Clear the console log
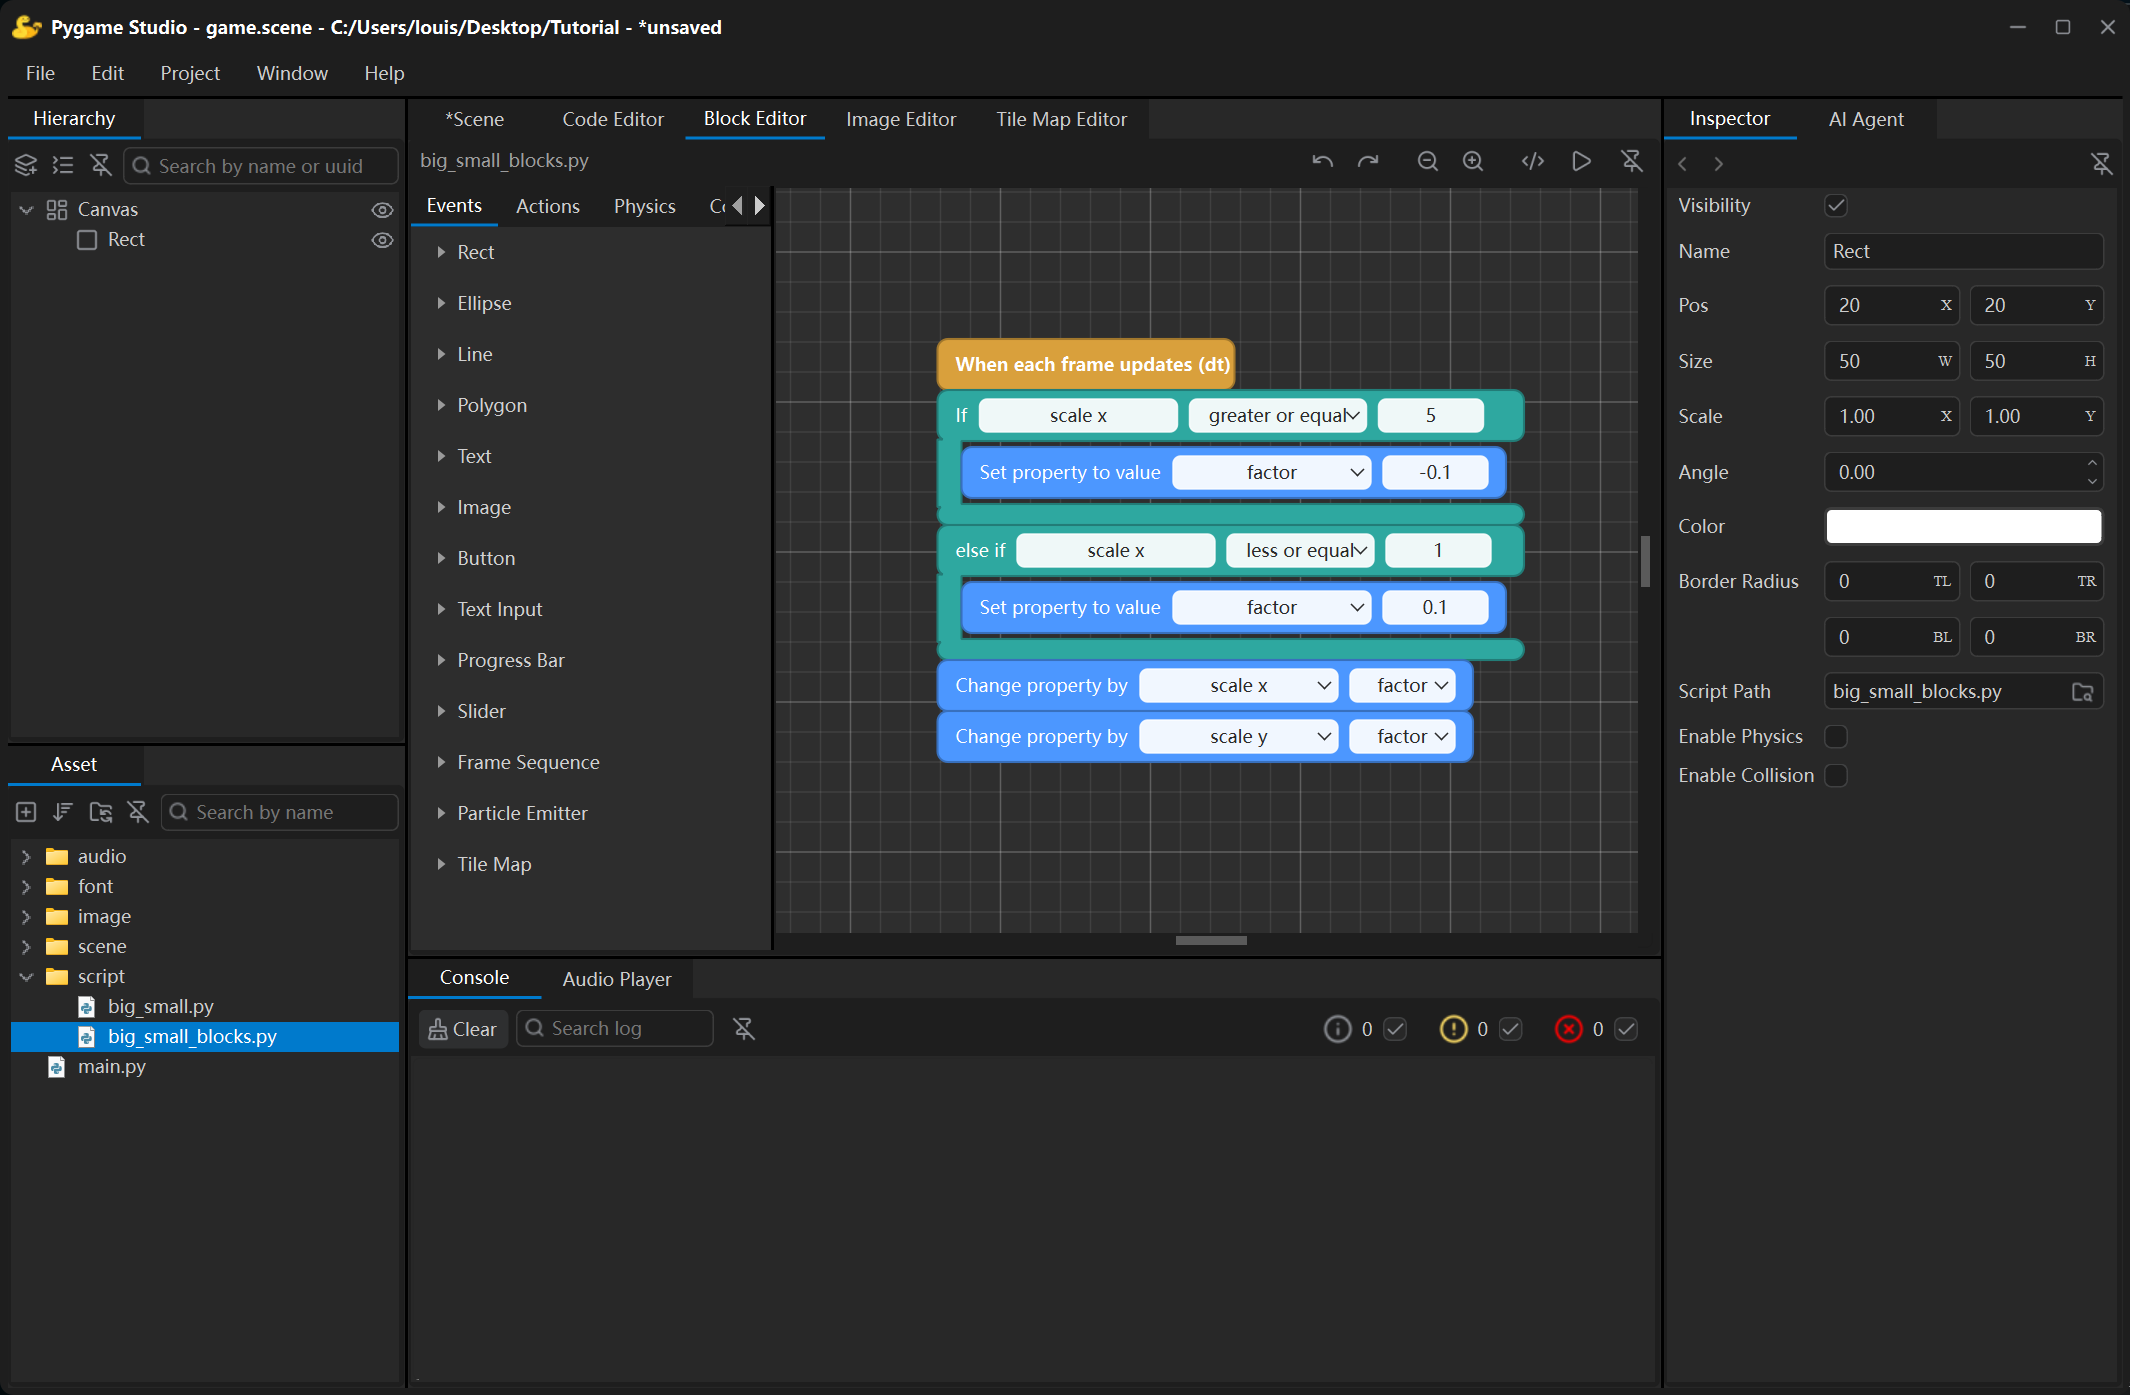This screenshot has height=1395, width=2130. click(x=463, y=1029)
